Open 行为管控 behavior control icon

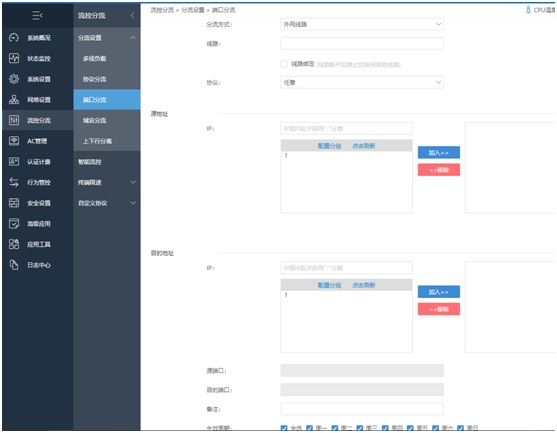click(14, 182)
